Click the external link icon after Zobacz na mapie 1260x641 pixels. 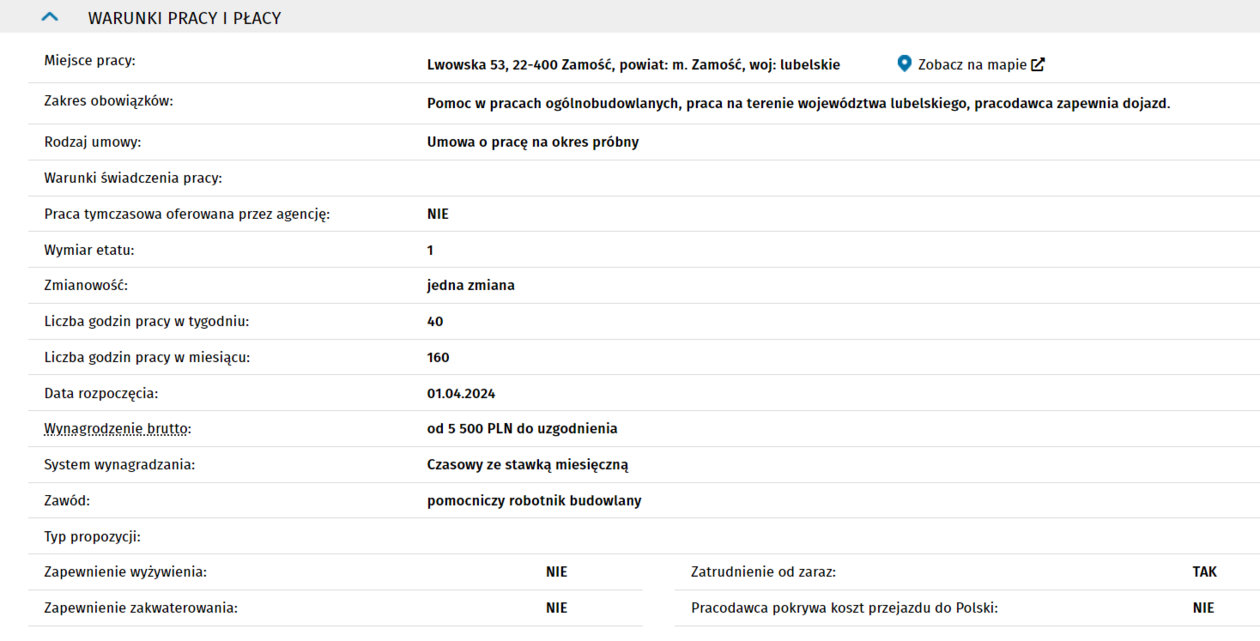pyautogui.click(x=1038, y=65)
